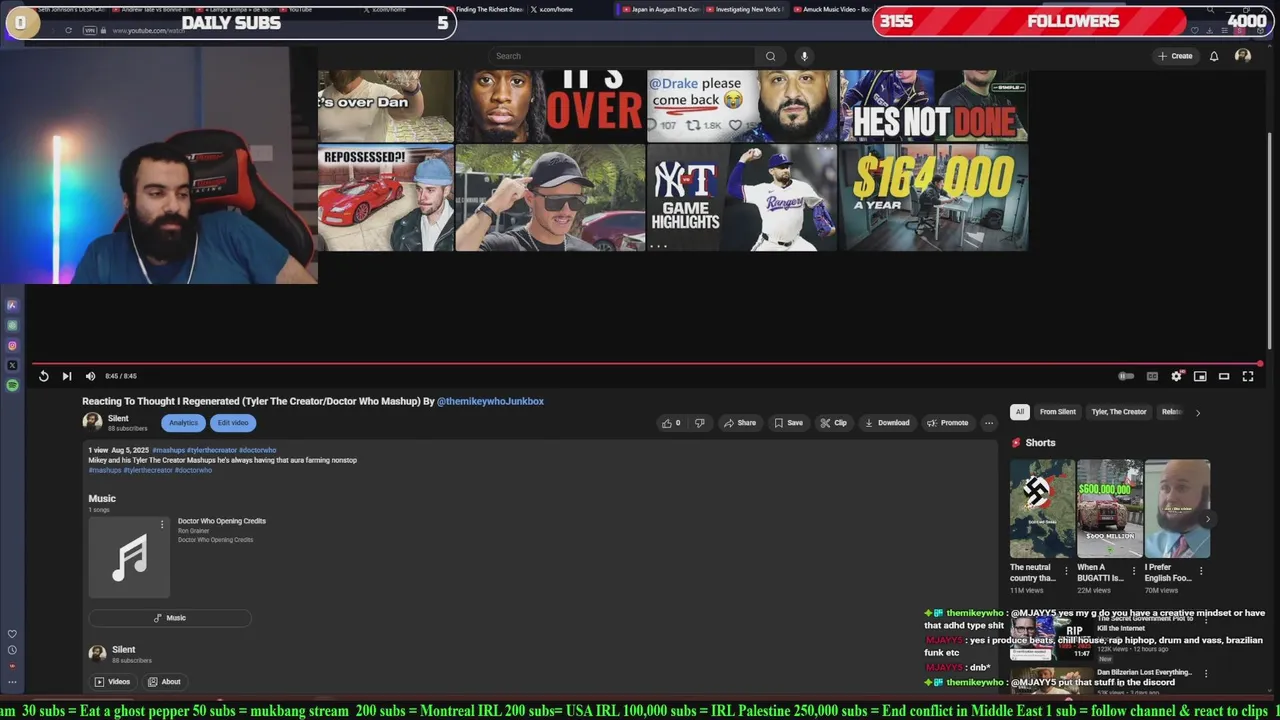Promote the video
1280x720 pixels.
pyautogui.click(x=948, y=423)
